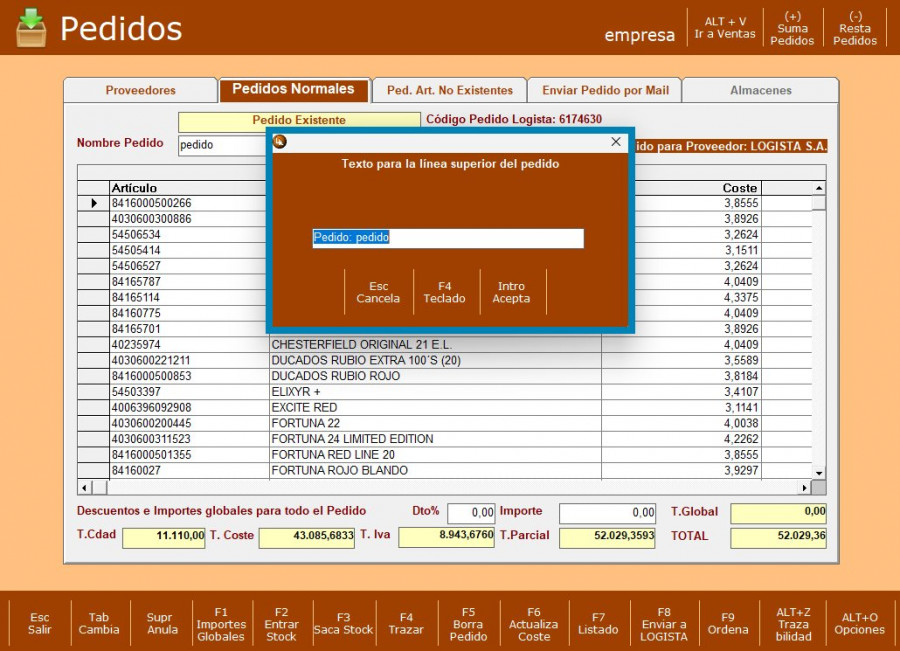
Task: Click the F5 Borra Pedido button
Action: 468,624
